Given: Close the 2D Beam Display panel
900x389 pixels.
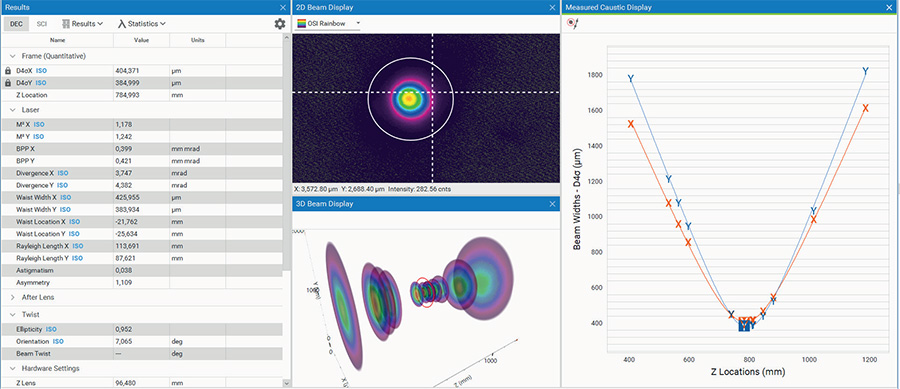Looking at the screenshot, I should tap(553, 7).
